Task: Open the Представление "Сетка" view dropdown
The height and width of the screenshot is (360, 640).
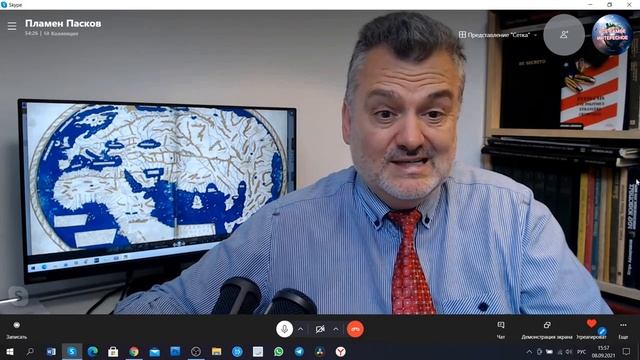Action: coord(498,35)
